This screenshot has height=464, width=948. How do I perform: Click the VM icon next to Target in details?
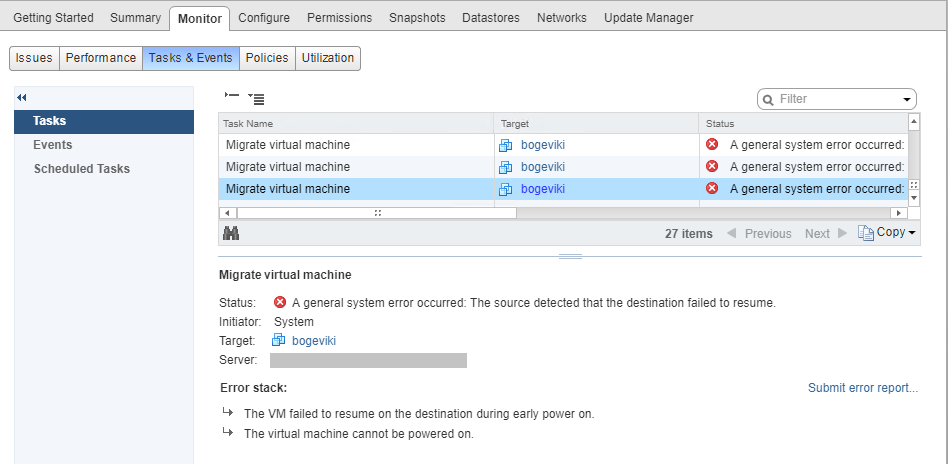point(279,341)
